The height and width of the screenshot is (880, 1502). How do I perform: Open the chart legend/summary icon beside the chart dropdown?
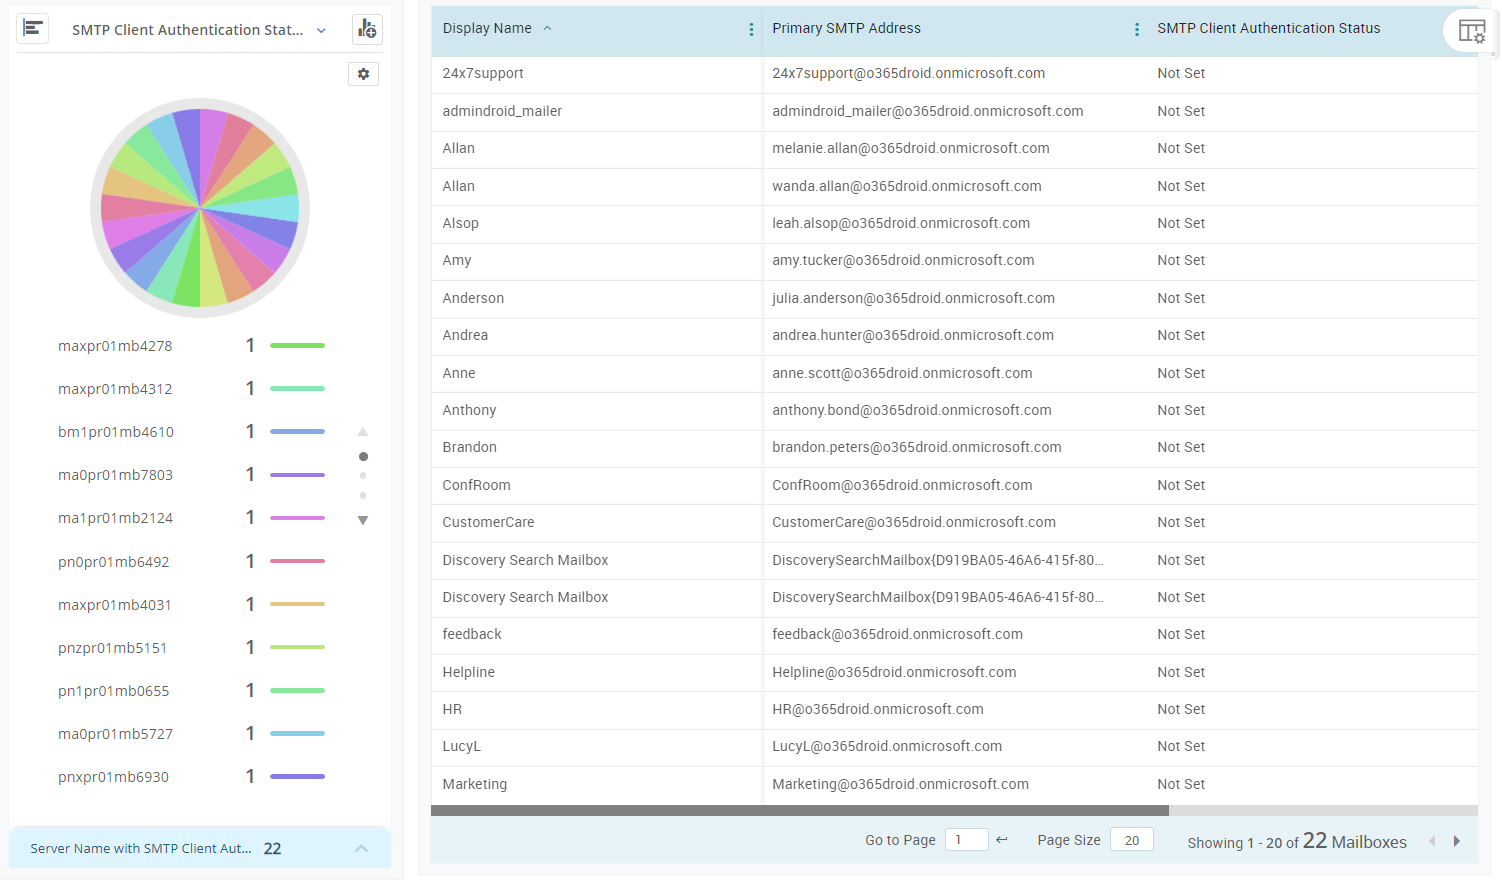33,28
